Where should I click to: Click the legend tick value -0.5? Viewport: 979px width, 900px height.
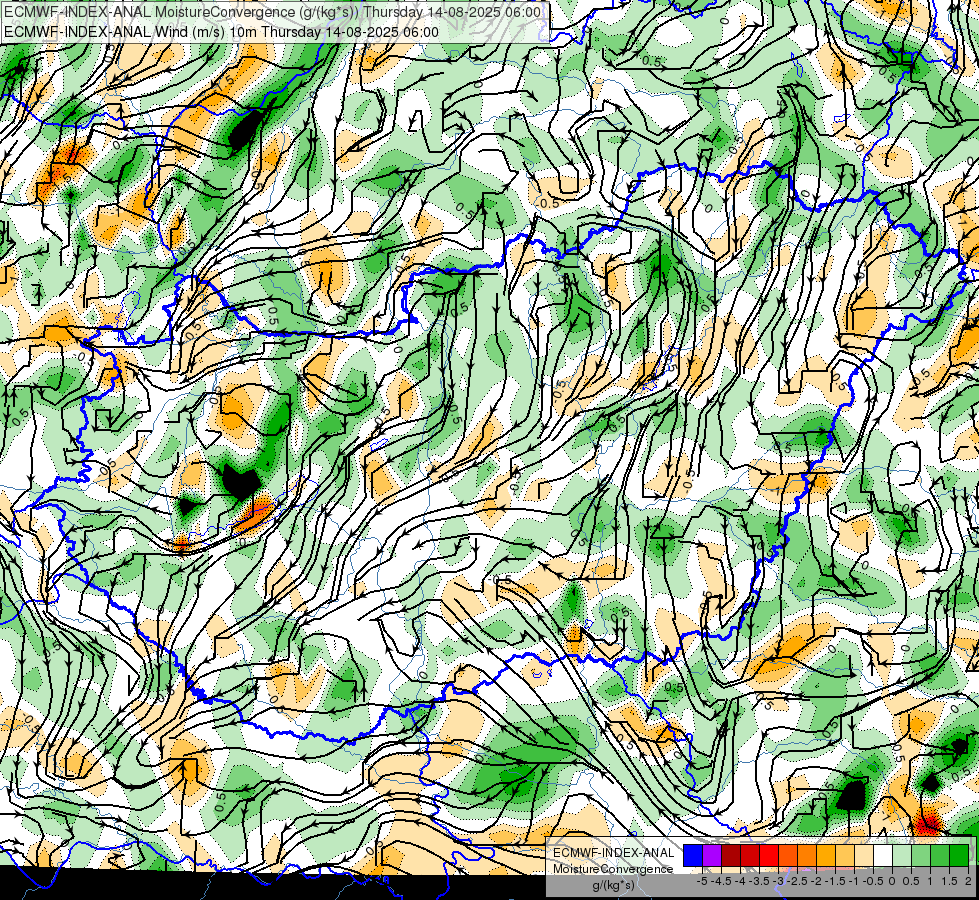tap(873, 881)
